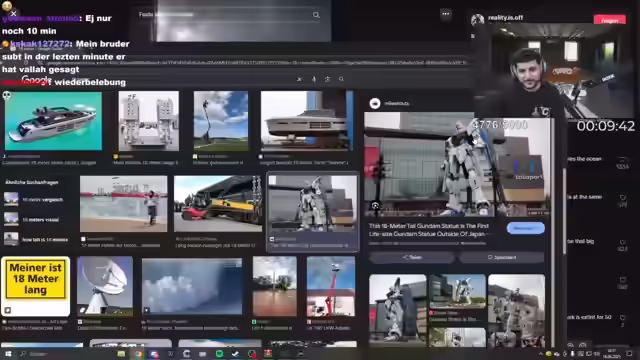
Task: Click the Google search magnifier icon
Action: coord(341,79)
